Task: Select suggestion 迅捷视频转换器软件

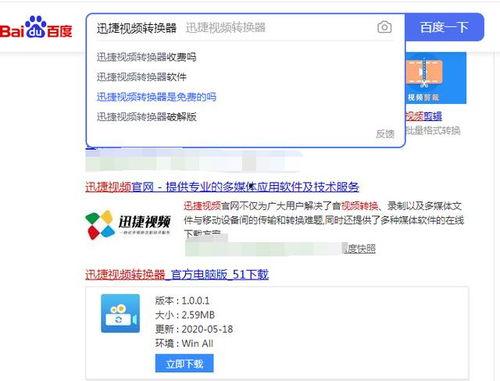Action: (x=141, y=77)
